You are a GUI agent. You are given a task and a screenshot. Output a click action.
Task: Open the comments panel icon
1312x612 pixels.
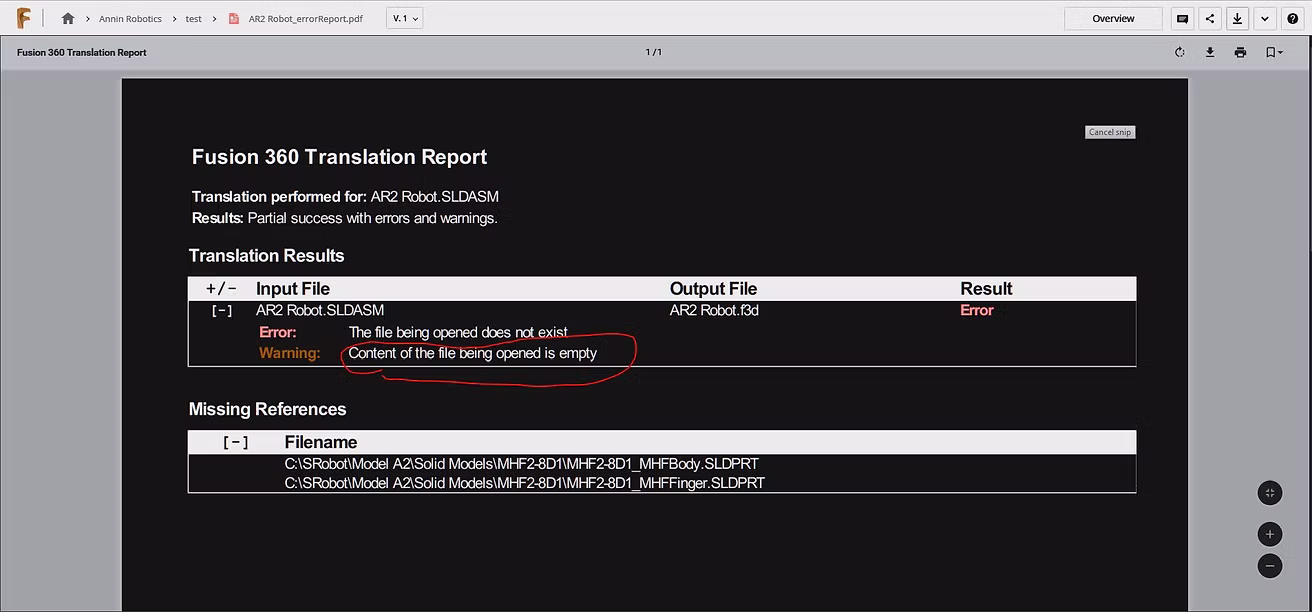point(1183,19)
